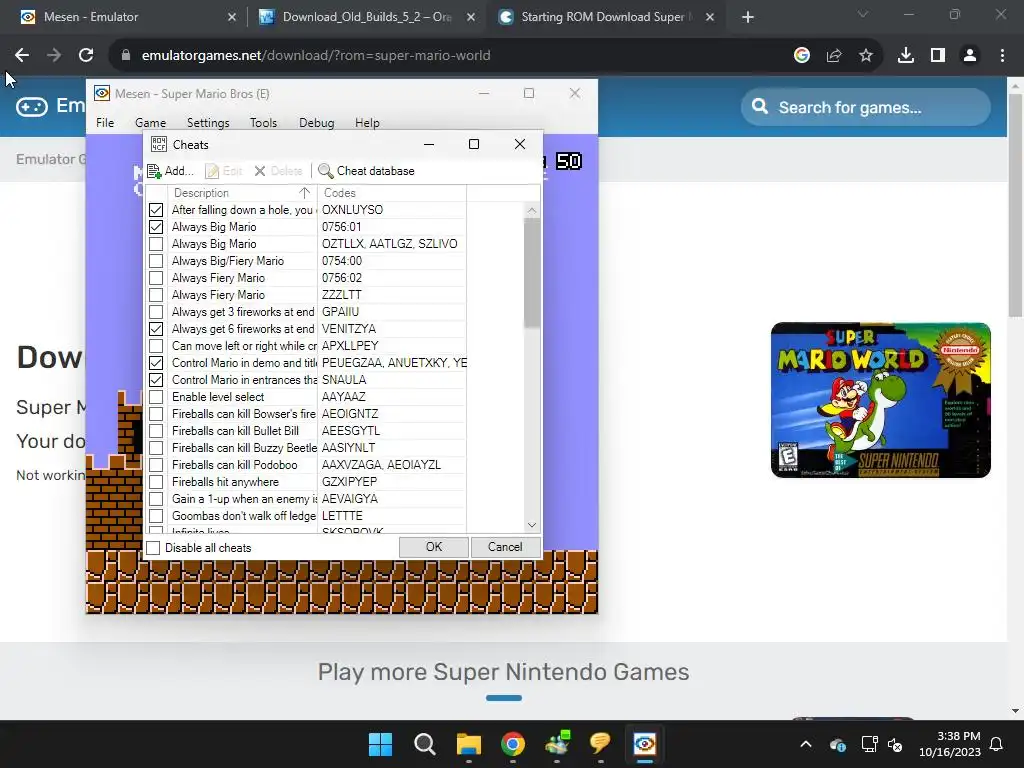Cancel the Cheats dialog

505,547
